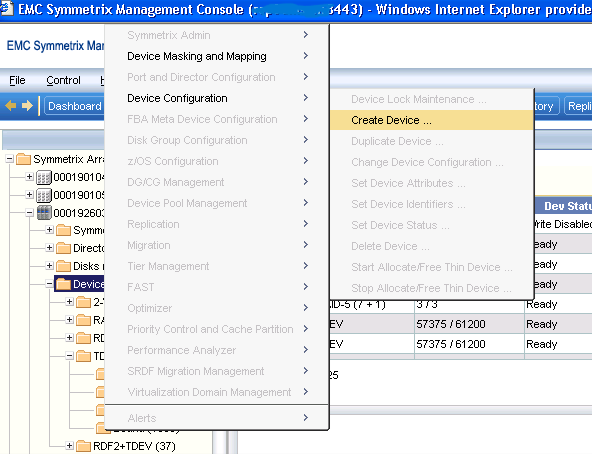Select Create Device menu entry

(432, 120)
